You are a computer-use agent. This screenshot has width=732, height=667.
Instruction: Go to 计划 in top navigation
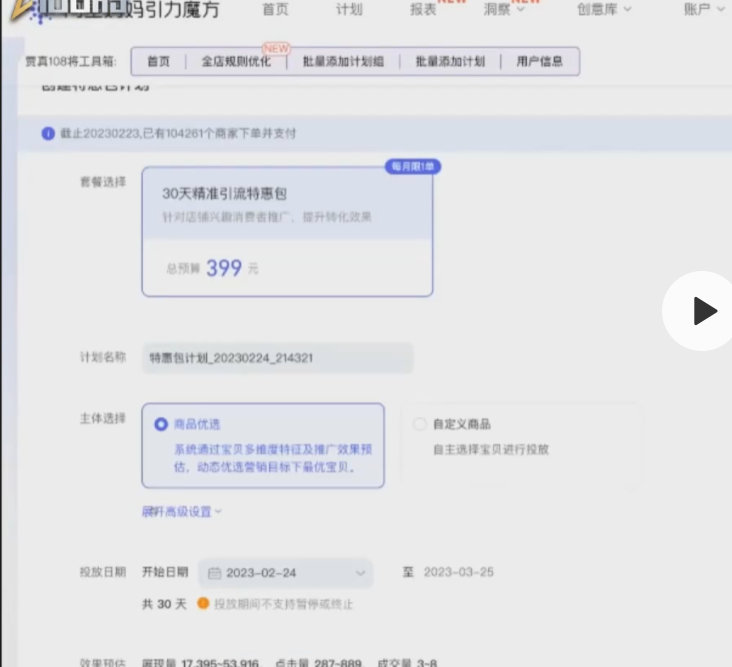[349, 10]
